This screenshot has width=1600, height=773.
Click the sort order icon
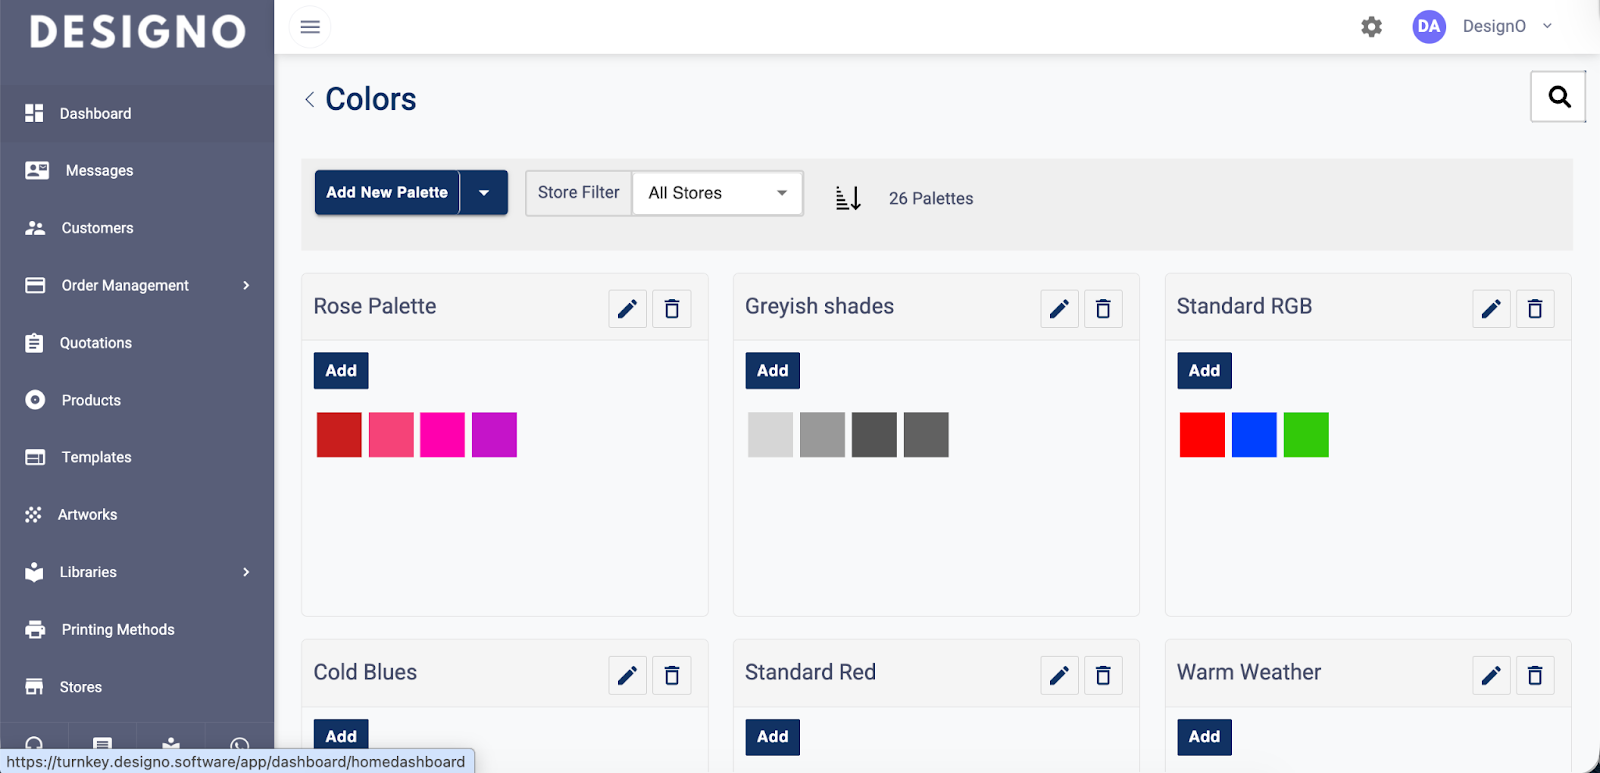click(848, 198)
